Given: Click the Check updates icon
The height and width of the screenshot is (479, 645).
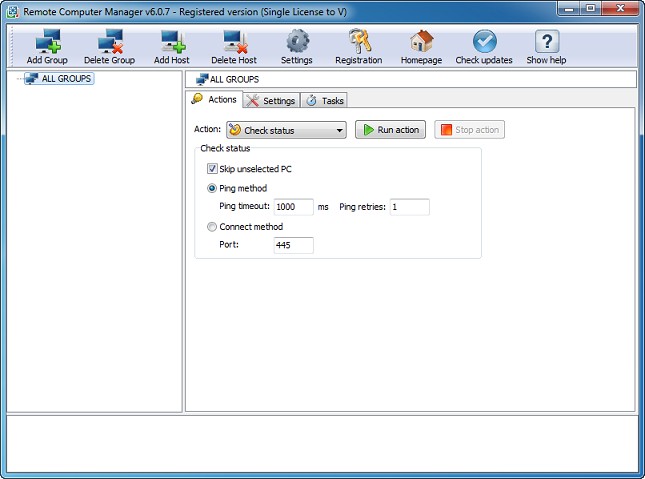Looking at the screenshot, I should pyautogui.click(x=484, y=47).
